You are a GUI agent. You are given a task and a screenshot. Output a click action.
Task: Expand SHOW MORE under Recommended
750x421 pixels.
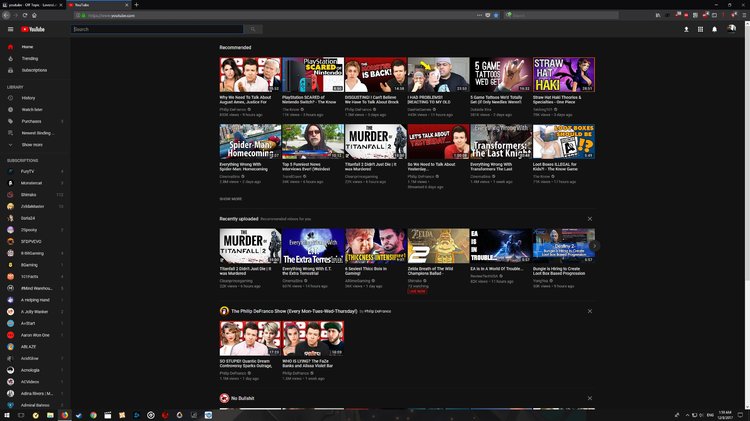(231, 199)
